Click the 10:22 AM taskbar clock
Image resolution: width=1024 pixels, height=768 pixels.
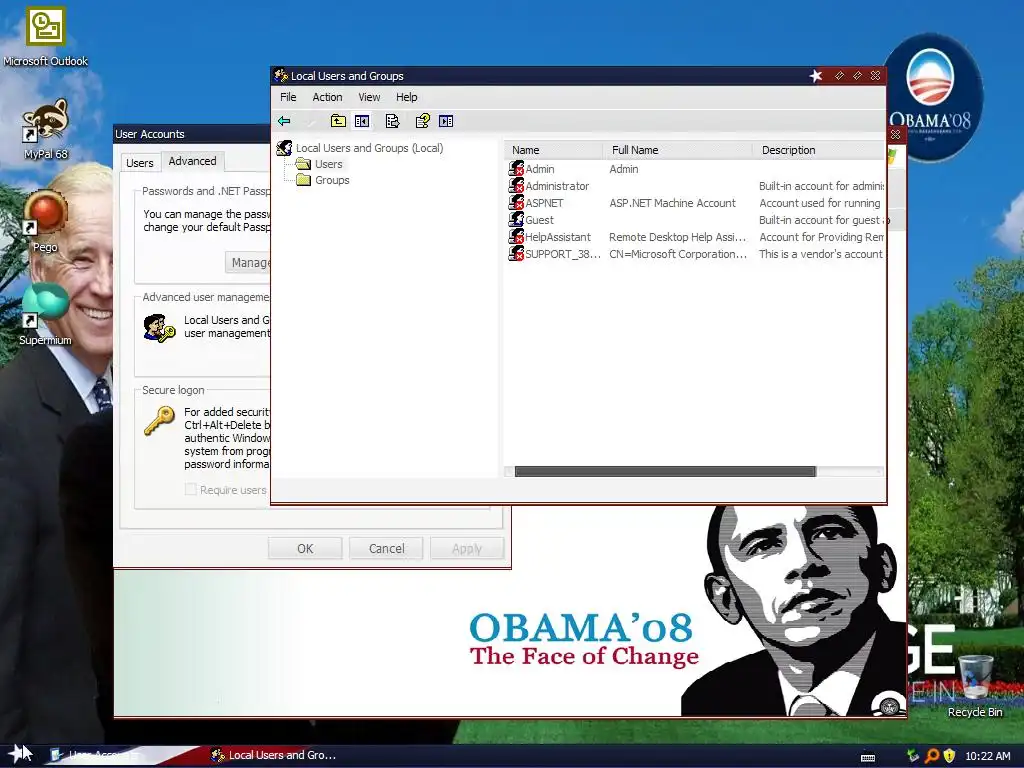point(987,756)
